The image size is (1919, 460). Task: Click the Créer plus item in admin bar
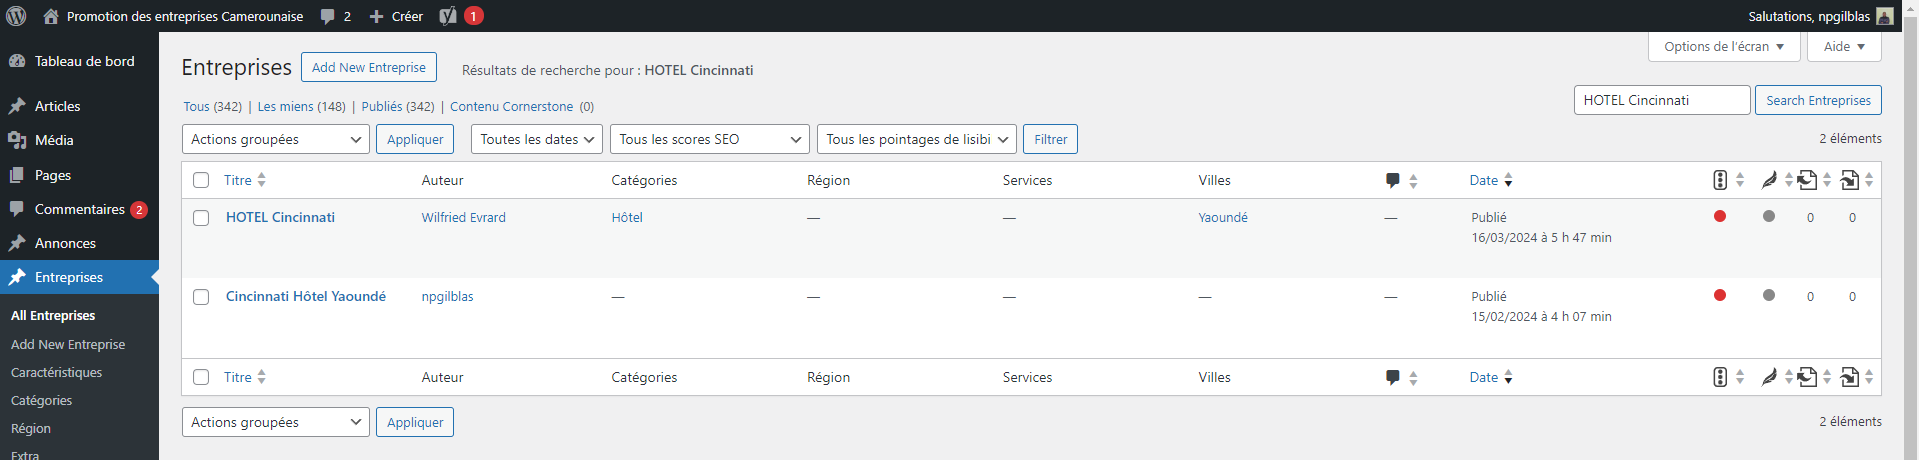[396, 16]
